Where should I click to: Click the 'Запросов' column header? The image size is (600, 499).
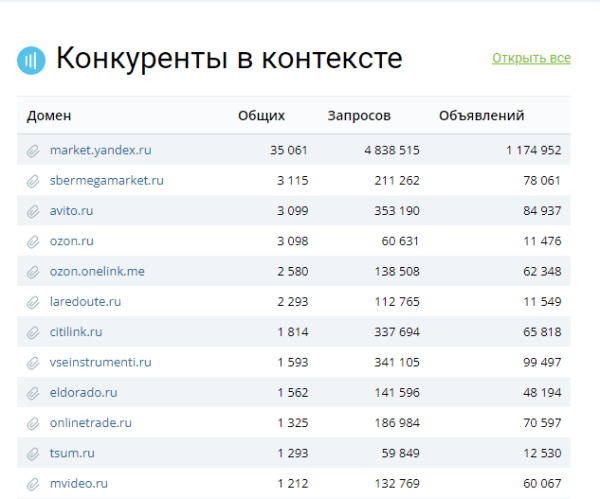pos(359,116)
